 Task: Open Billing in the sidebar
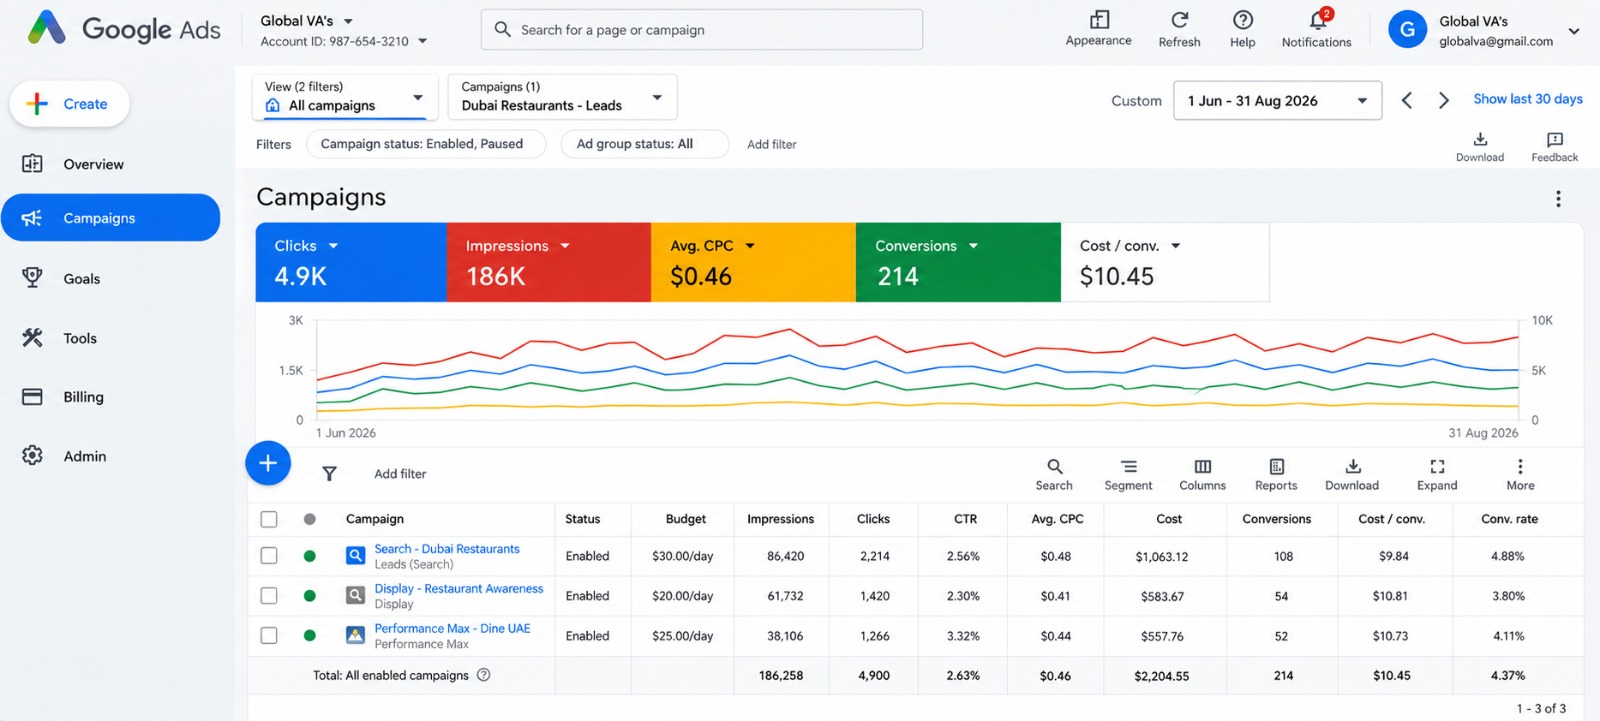(110, 397)
